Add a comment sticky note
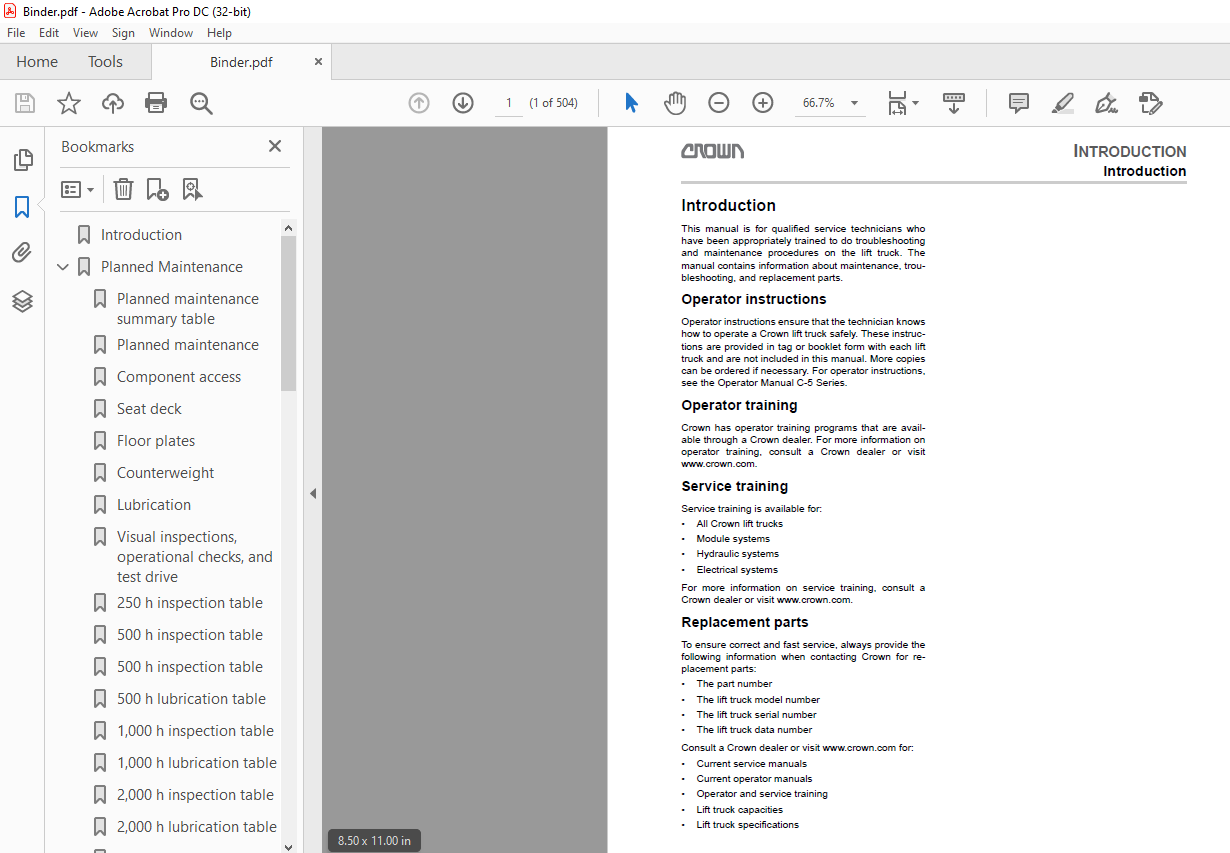The image size is (1230, 853). (1019, 103)
